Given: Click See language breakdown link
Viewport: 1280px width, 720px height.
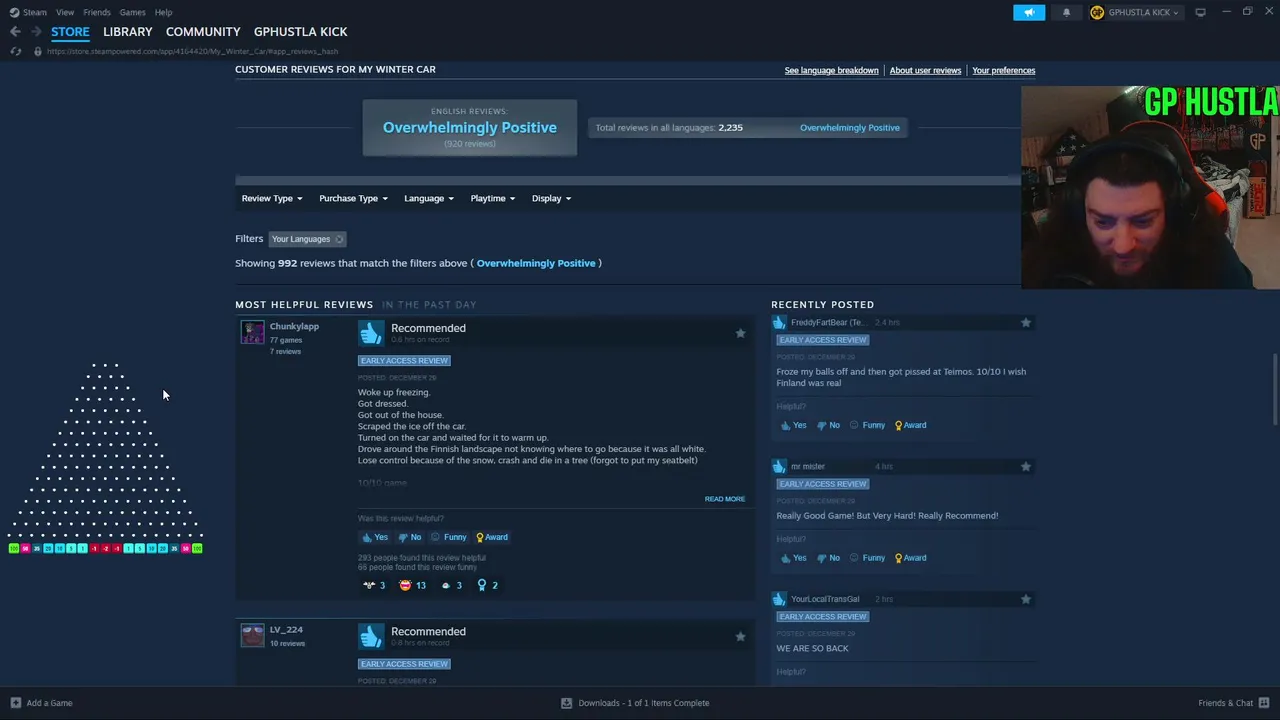Looking at the screenshot, I should [x=832, y=71].
